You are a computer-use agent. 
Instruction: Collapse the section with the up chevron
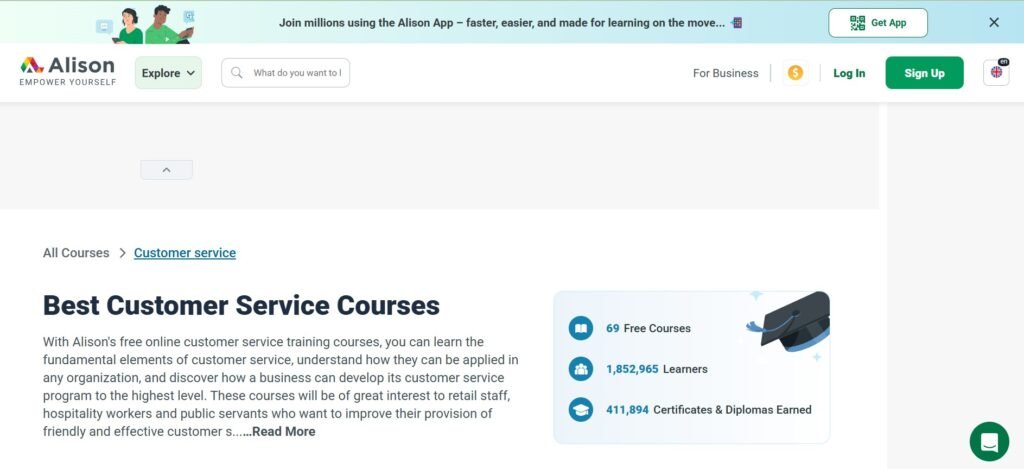click(167, 170)
